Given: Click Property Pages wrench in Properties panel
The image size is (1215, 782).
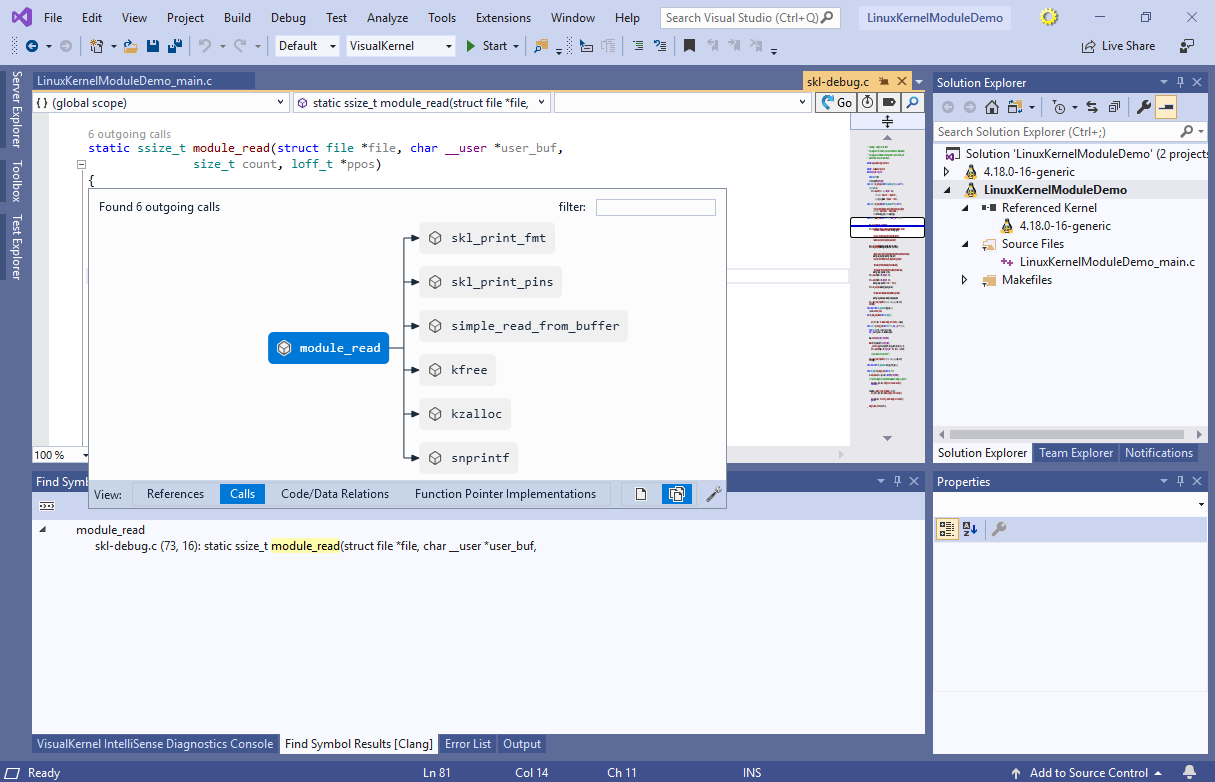Looking at the screenshot, I should tap(998, 529).
